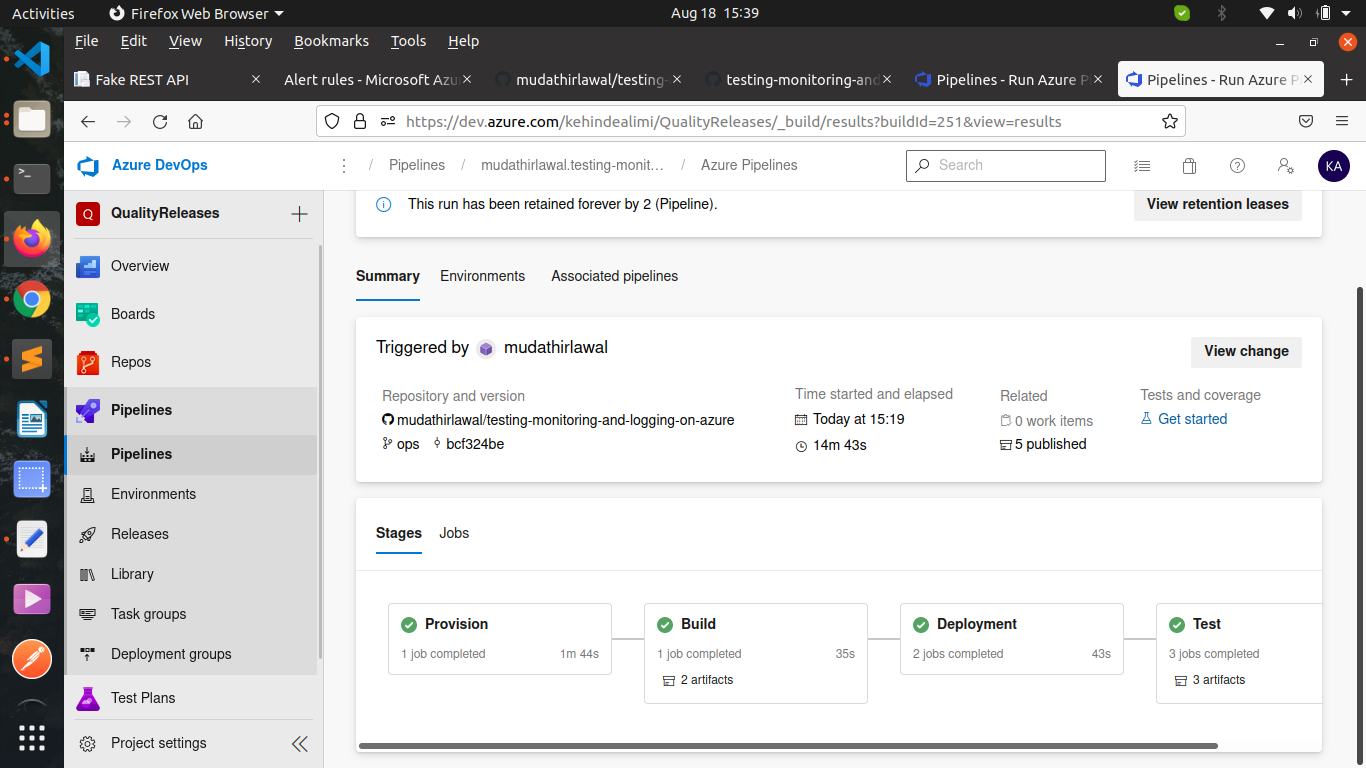This screenshot has height=768, width=1366.
Task: Open the Bookmarks menu
Action: click(x=331, y=41)
